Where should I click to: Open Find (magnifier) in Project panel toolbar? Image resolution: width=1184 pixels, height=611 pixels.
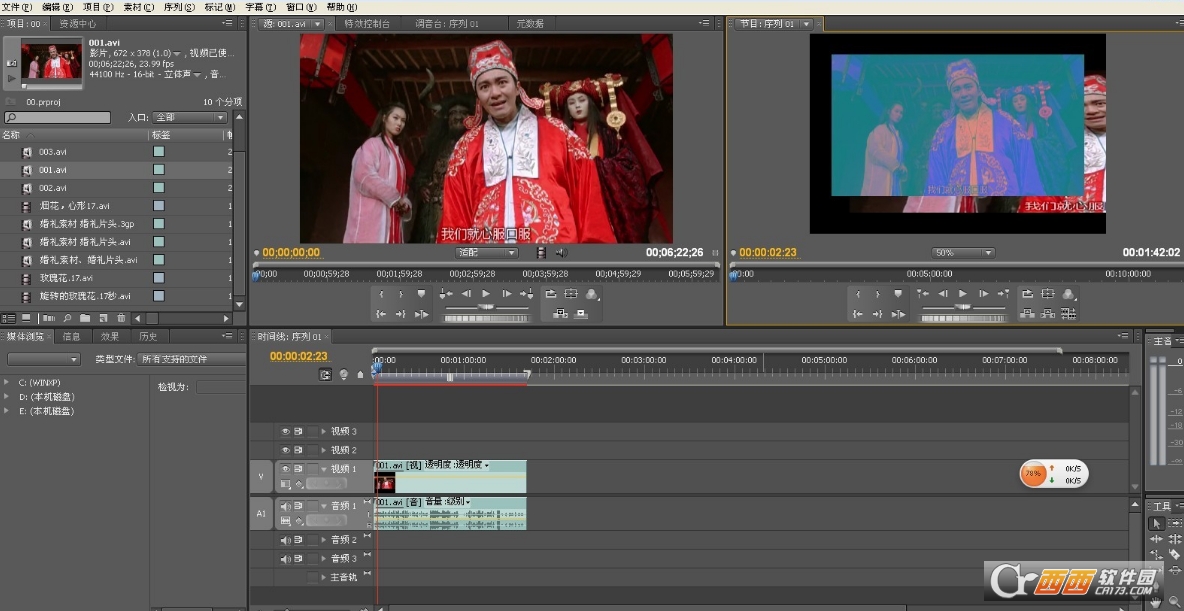[x=67, y=318]
